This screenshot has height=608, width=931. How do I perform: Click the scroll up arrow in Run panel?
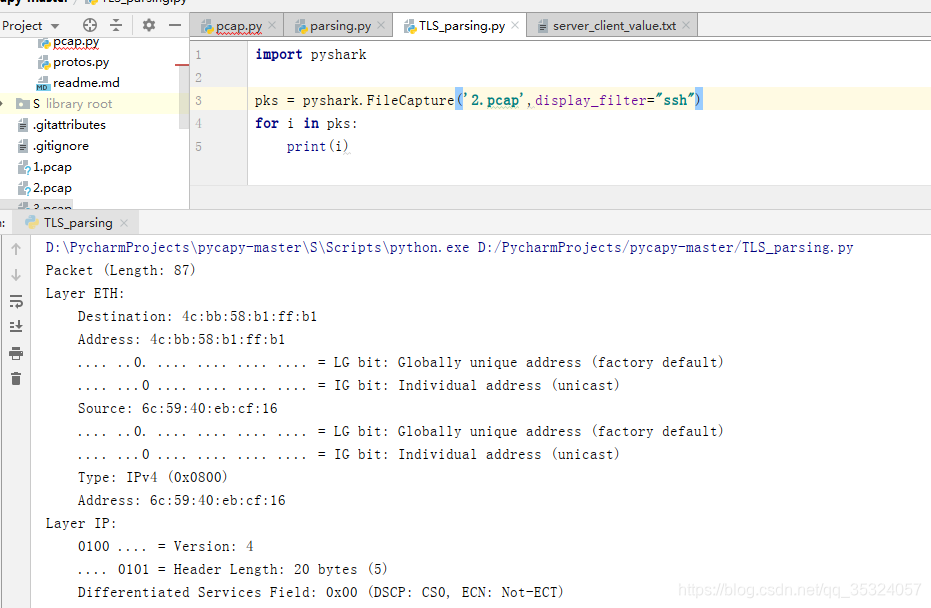coord(16,249)
